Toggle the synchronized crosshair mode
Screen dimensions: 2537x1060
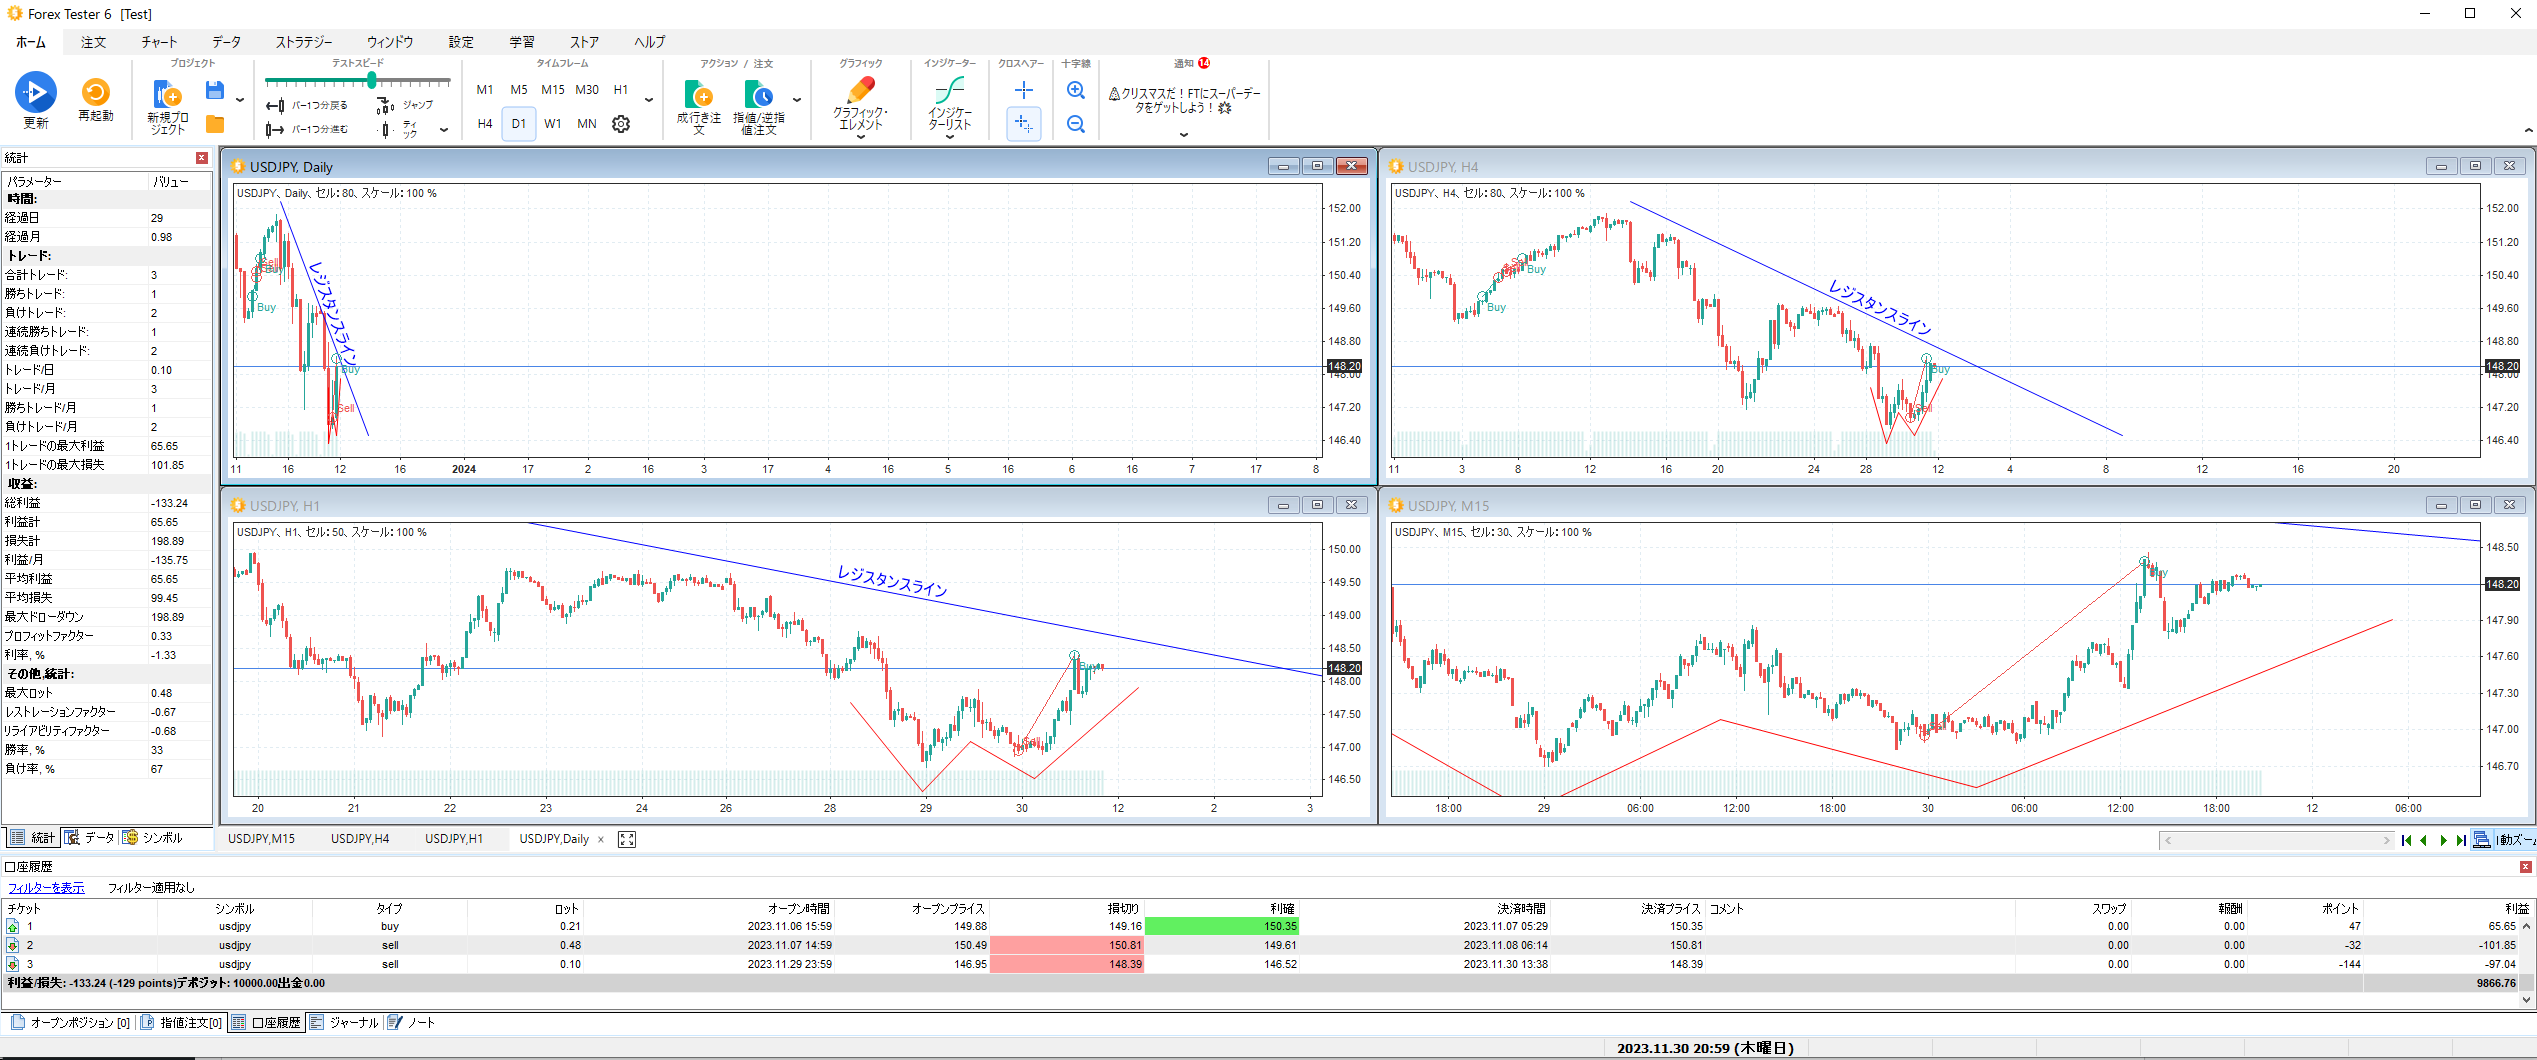1023,124
